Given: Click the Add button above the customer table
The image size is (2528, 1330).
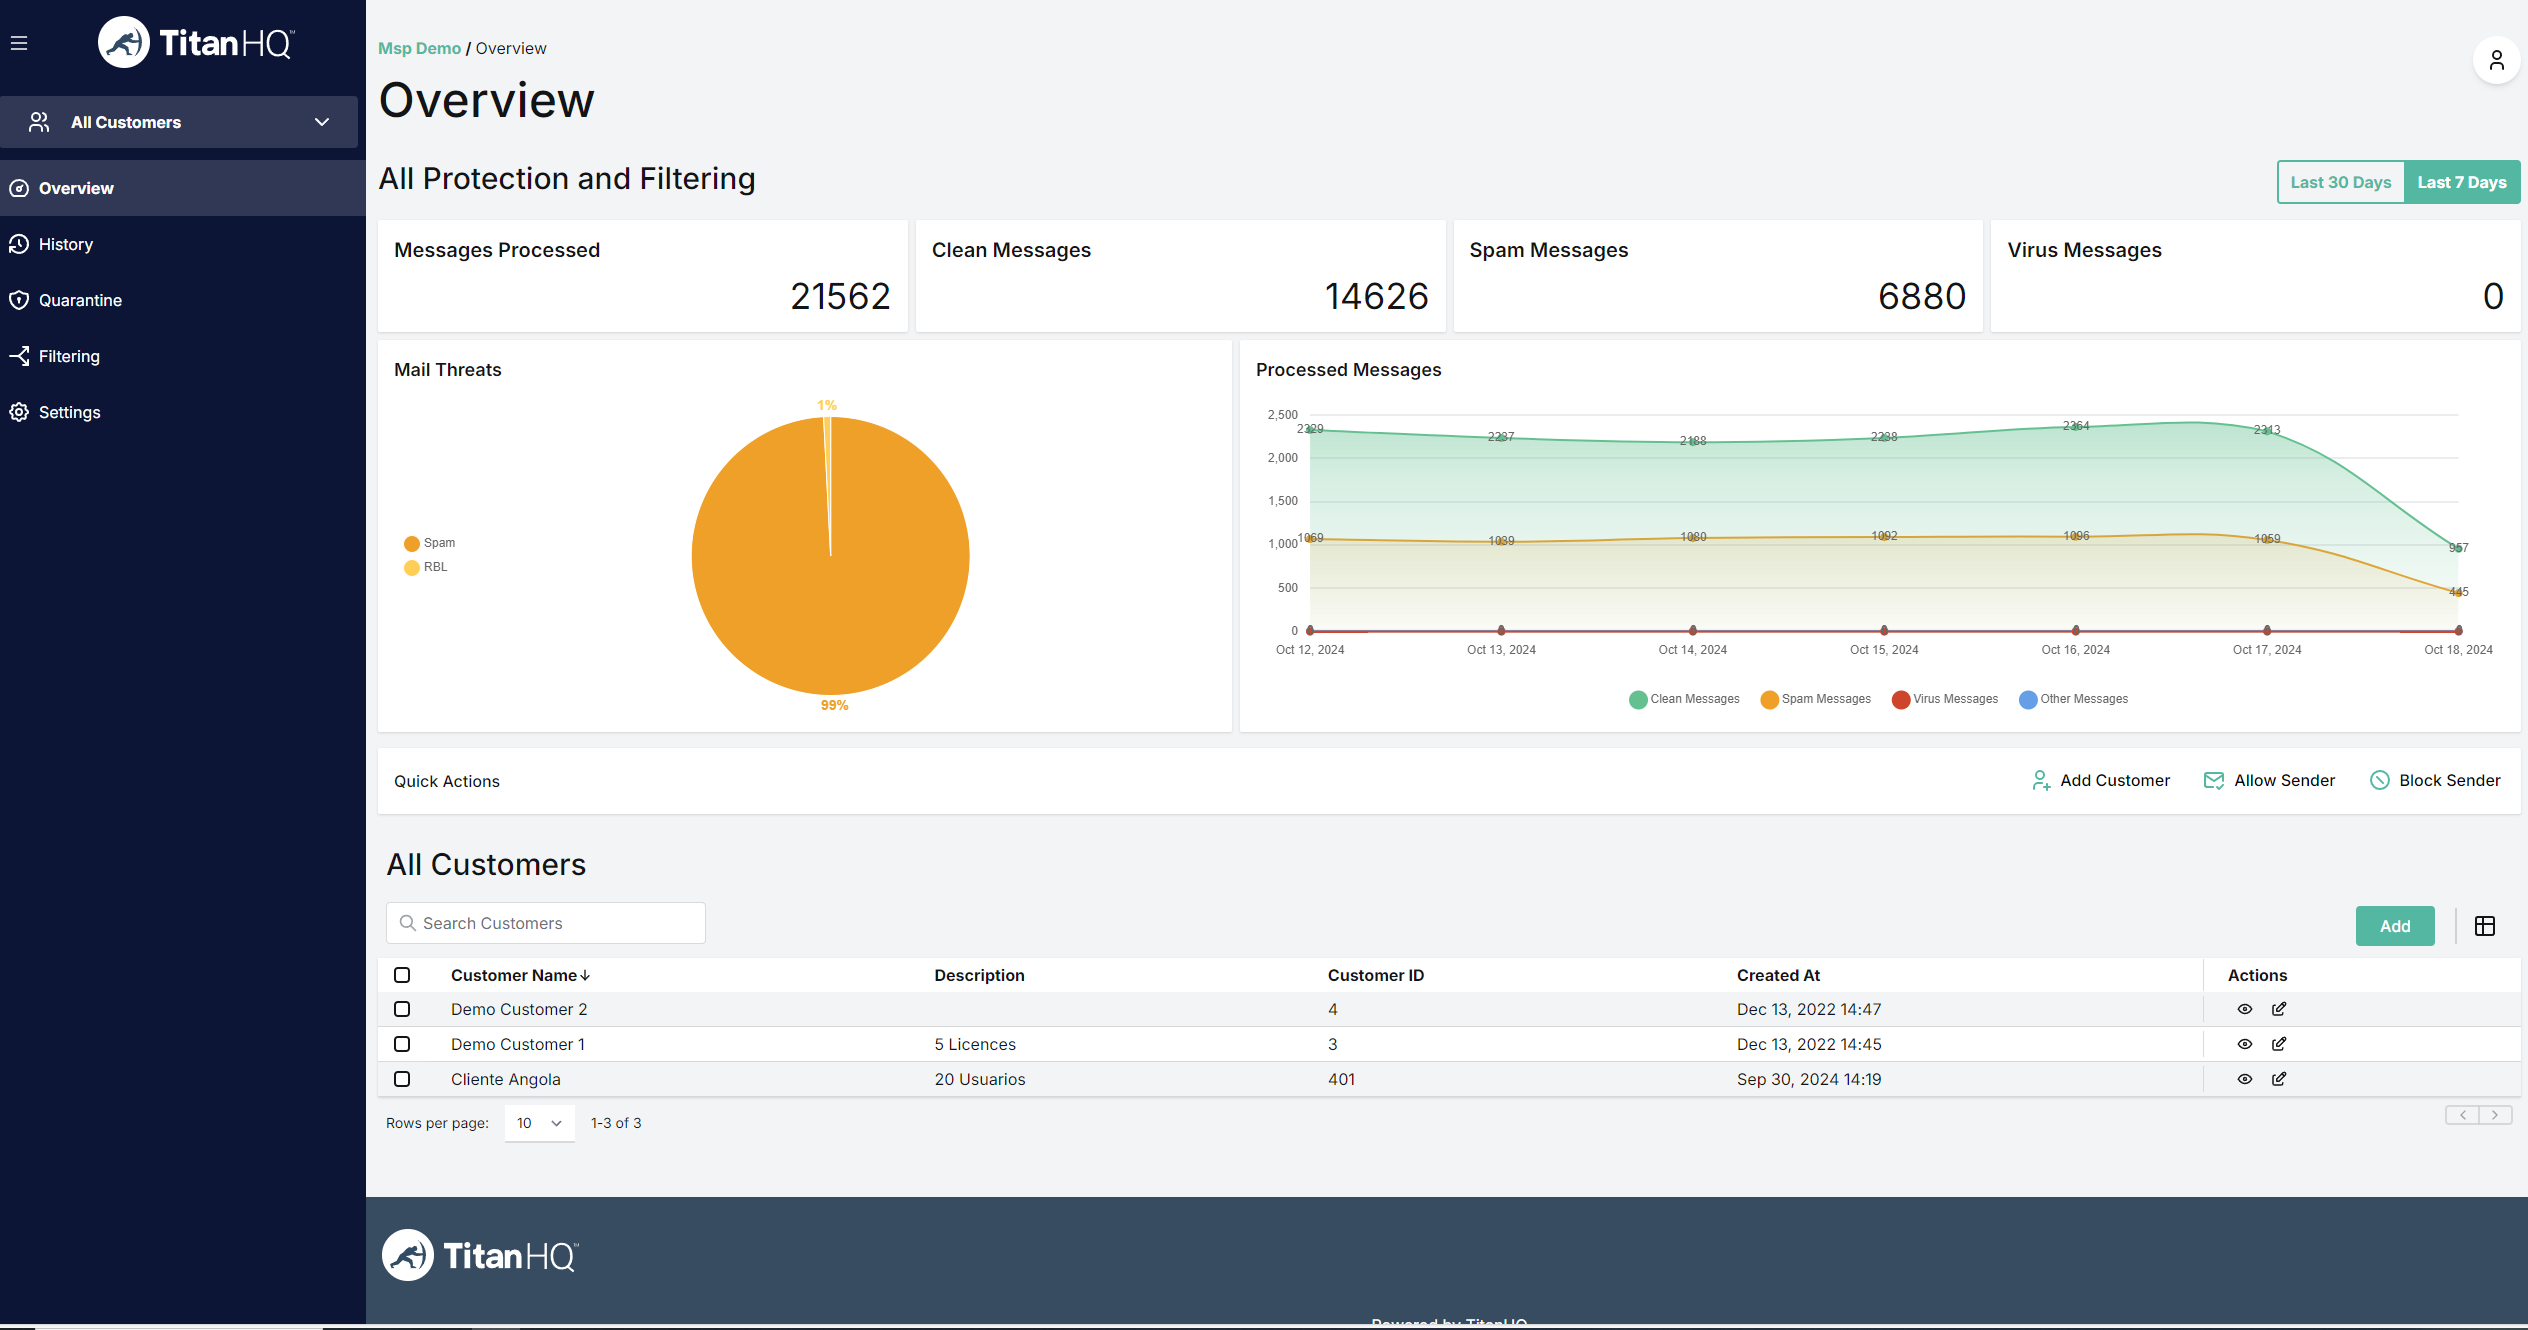Looking at the screenshot, I should click(2395, 926).
